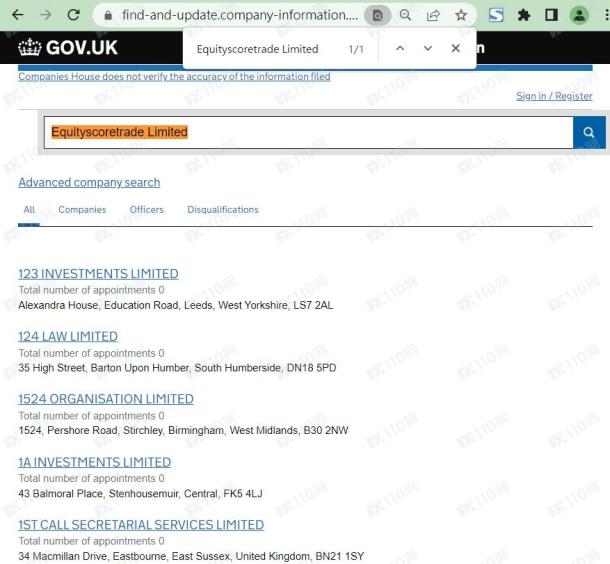The width and height of the screenshot is (610, 564).
Task: Go back with the browser back arrow
Action: point(18,15)
